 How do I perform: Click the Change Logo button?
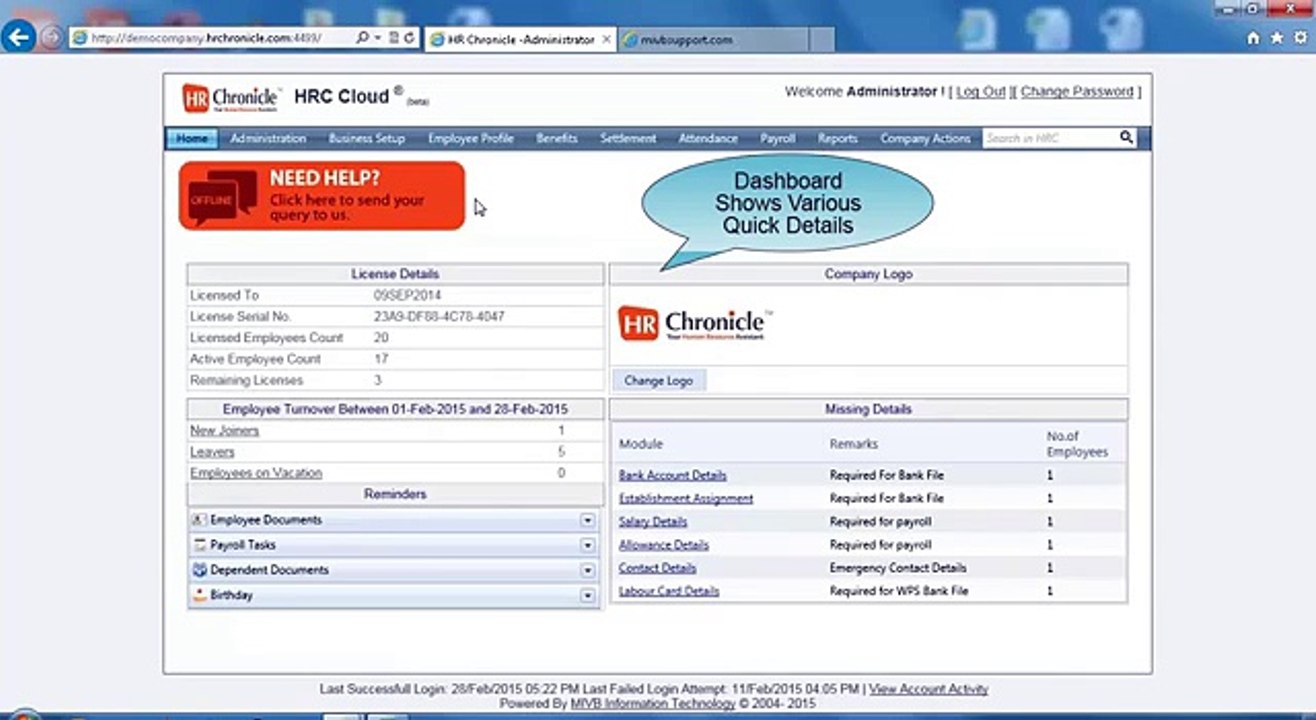click(x=658, y=381)
